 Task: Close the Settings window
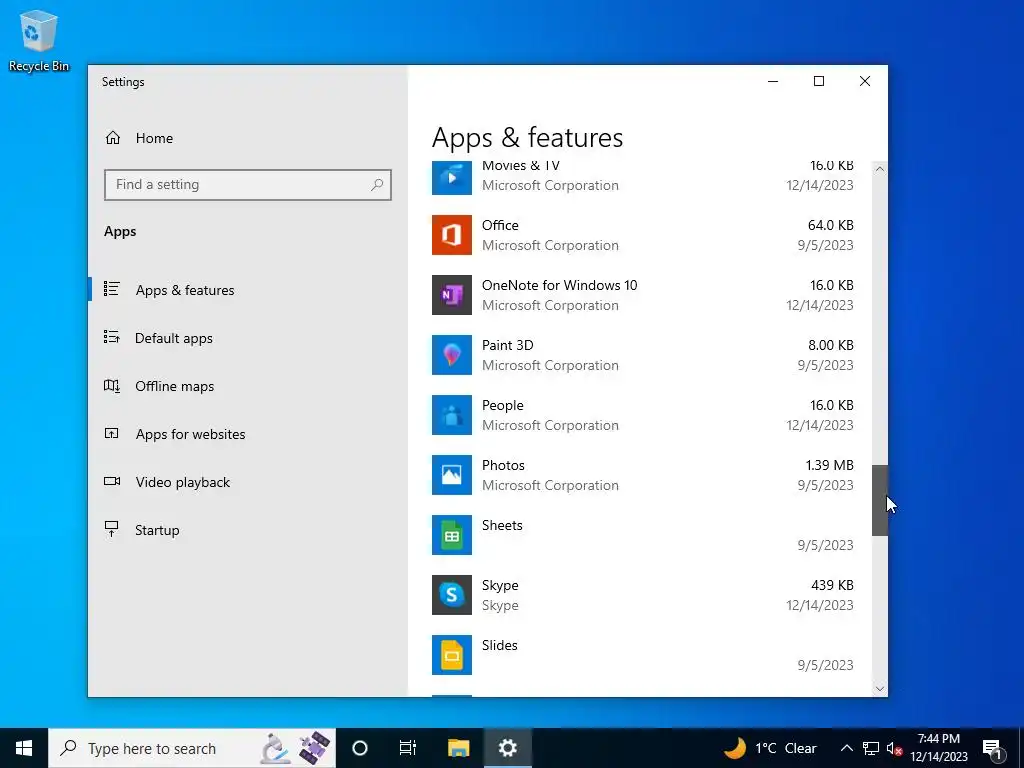(x=865, y=82)
